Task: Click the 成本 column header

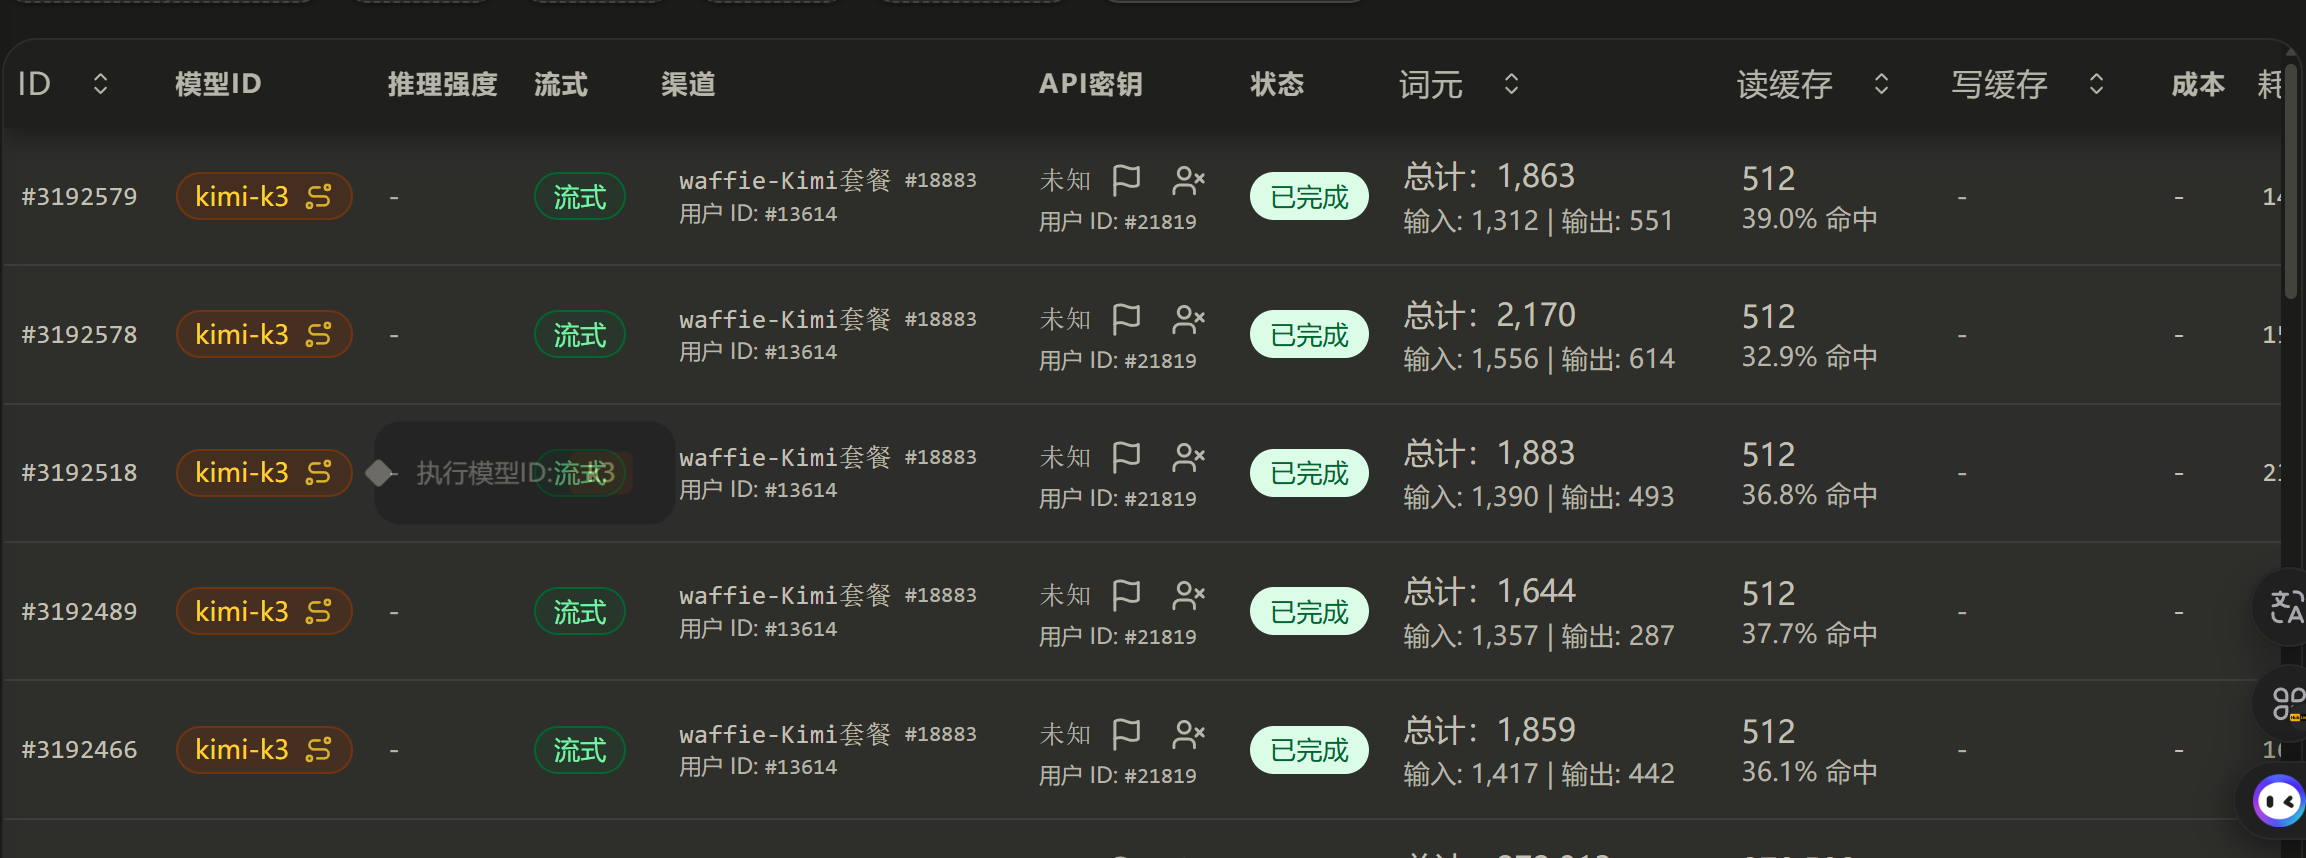Action: [2198, 84]
